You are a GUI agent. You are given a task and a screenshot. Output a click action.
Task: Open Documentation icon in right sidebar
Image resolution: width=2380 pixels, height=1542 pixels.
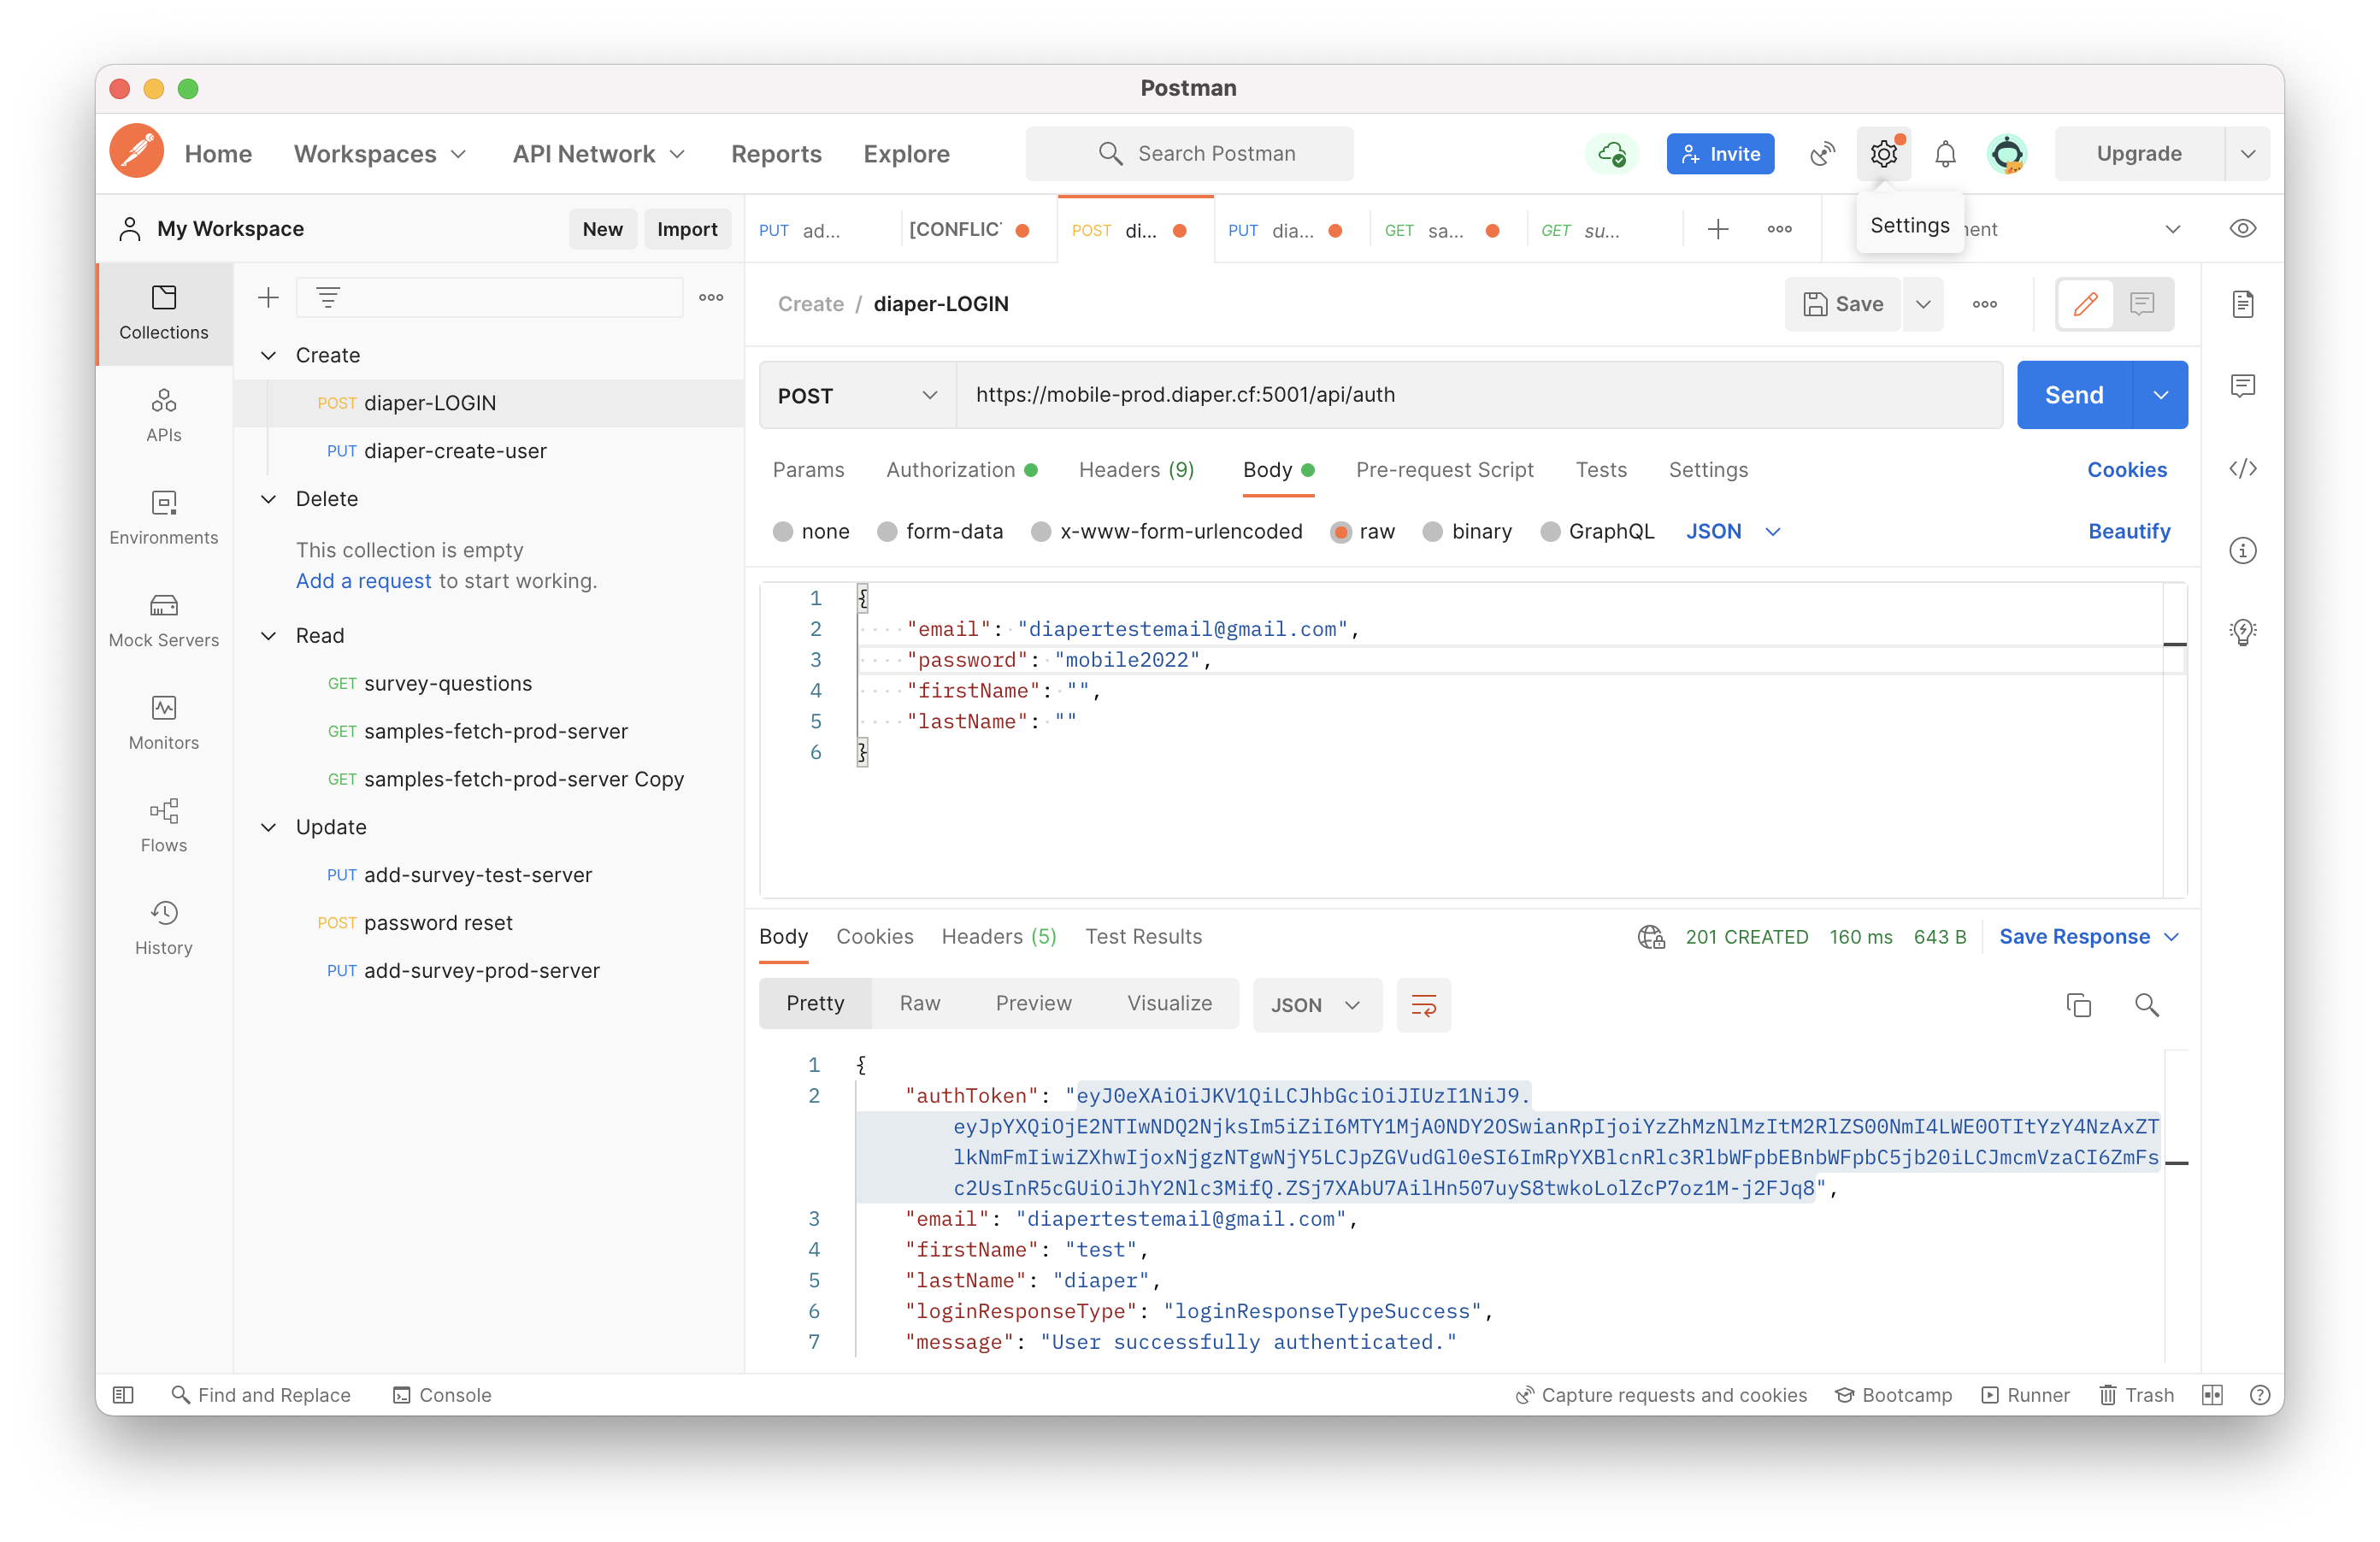pyautogui.click(x=2243, y=304)
